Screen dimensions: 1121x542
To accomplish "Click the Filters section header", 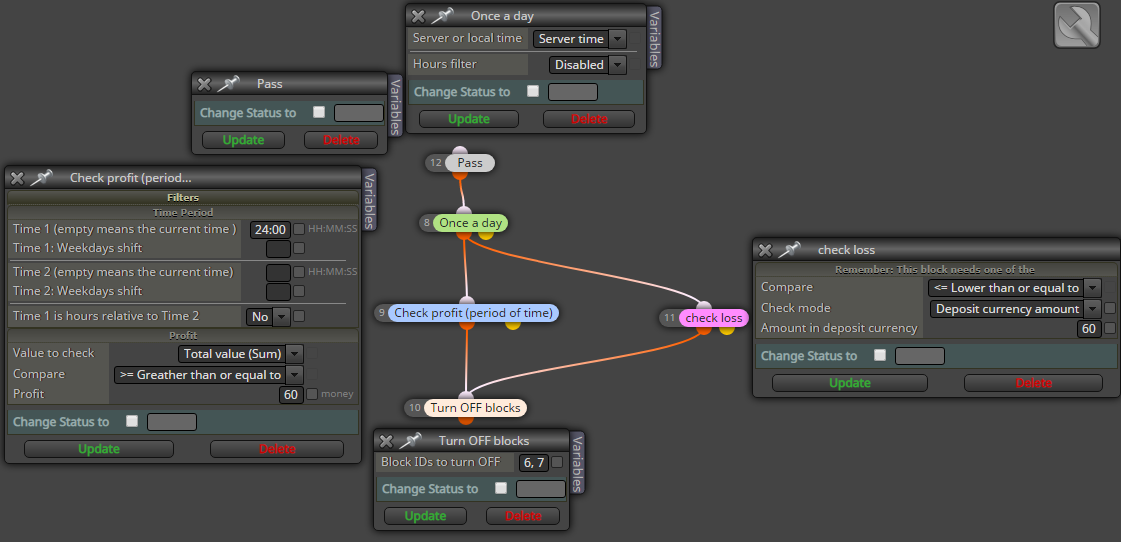I will click(x=183, y=197).
